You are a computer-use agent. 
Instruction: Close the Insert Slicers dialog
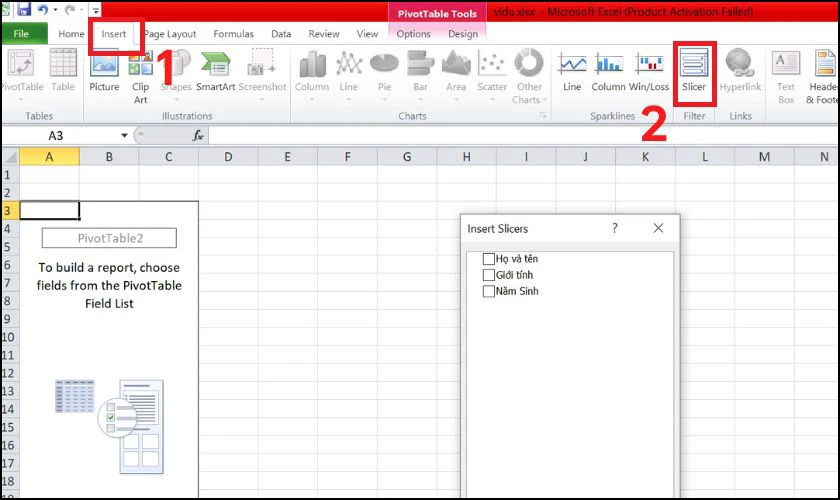[x=658, y=228]
